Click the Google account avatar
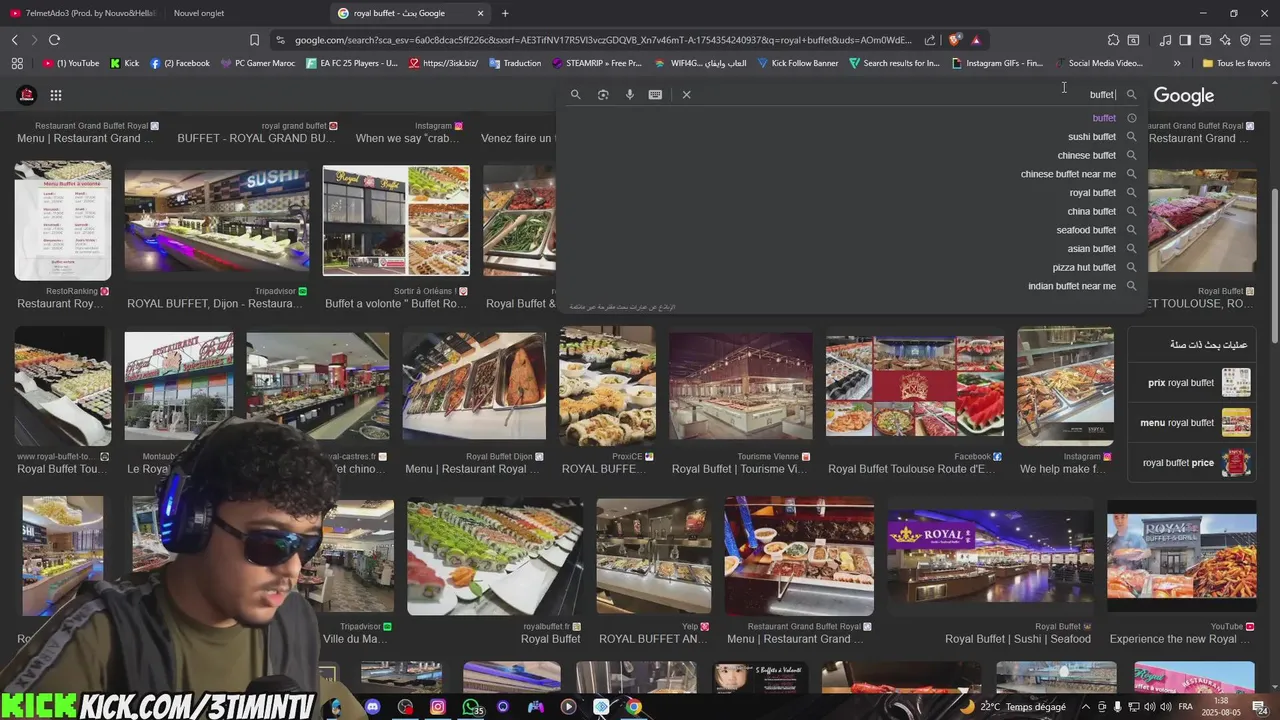 tap(27, 95)
